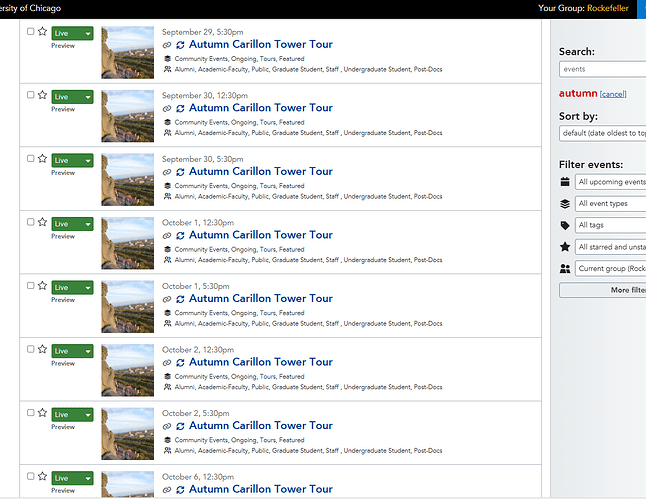Cancel the autumn search term
Viewport: 646px width, 500px height.
613,94
